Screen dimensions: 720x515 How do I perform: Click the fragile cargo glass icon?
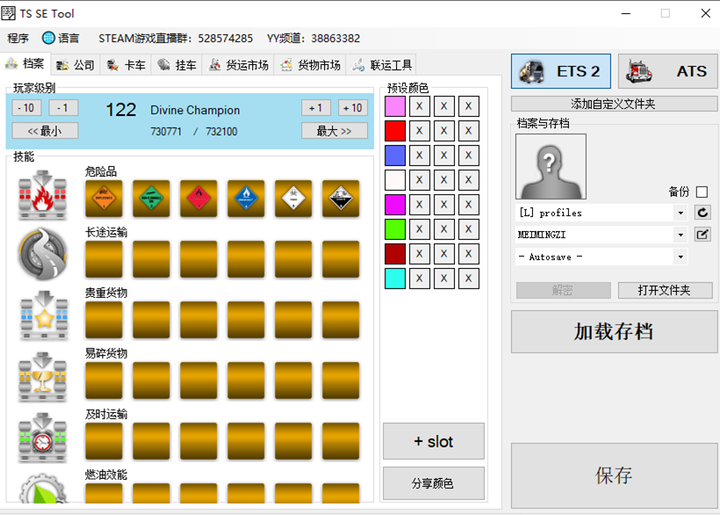43,377
